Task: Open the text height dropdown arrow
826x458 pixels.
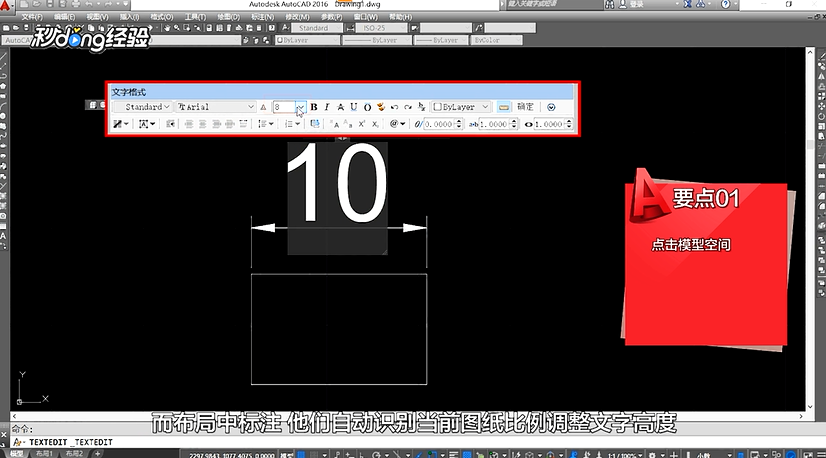Action: (300, 107)
